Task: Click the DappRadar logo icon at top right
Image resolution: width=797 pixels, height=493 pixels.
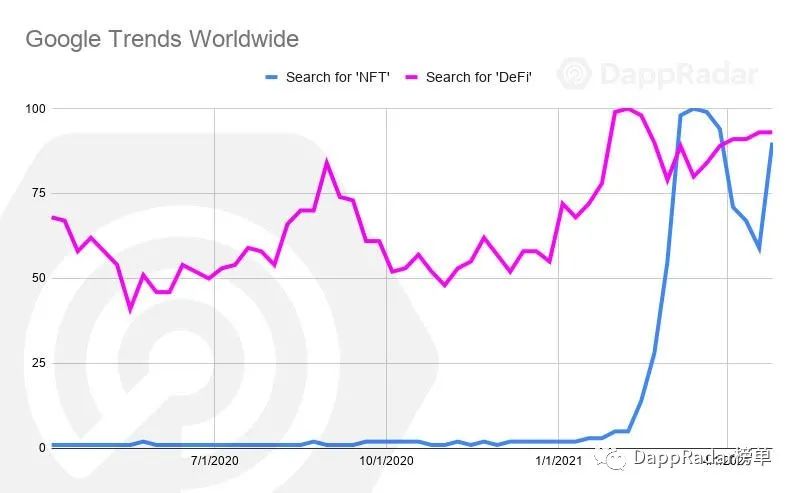Action: (576, 74)
